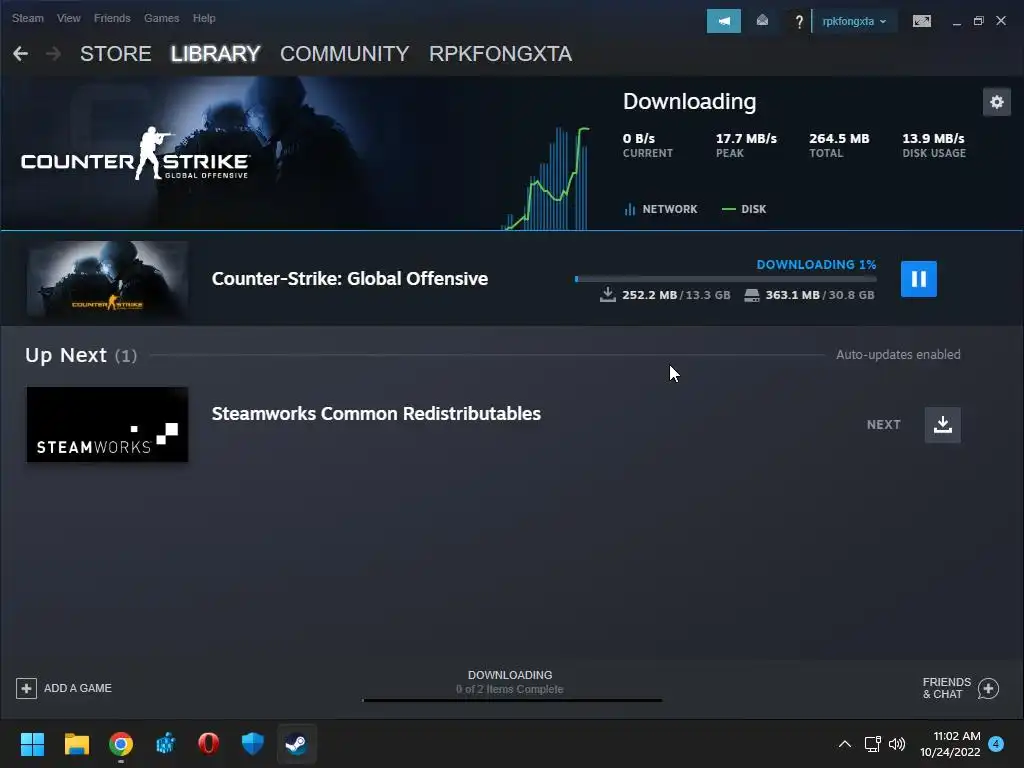The image size is (1024, 768).
Task: Open the blue cubes taskbar app
Action: pos(165,744)
